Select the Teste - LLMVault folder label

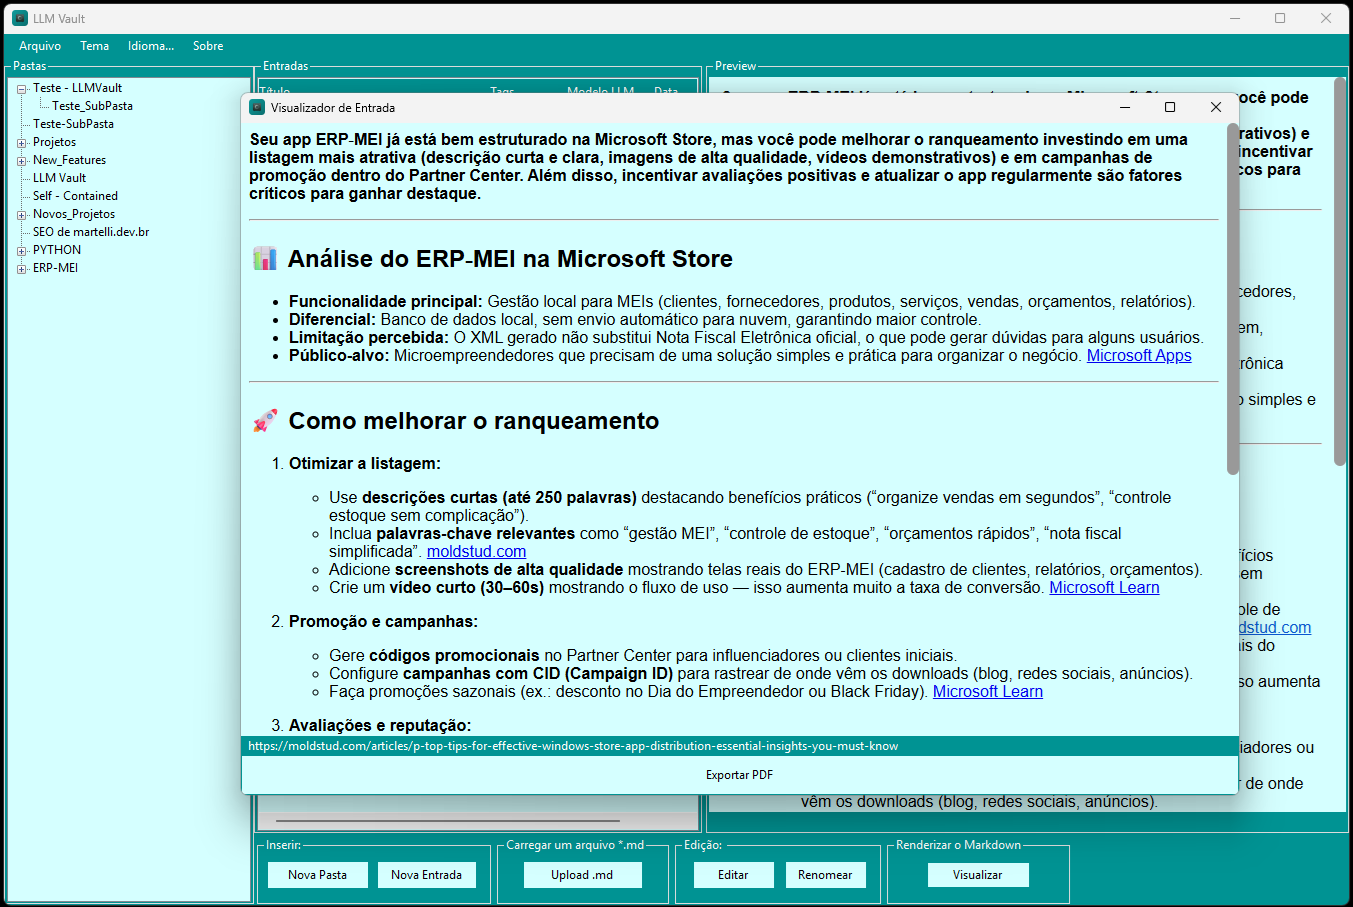tap(77, 88)
